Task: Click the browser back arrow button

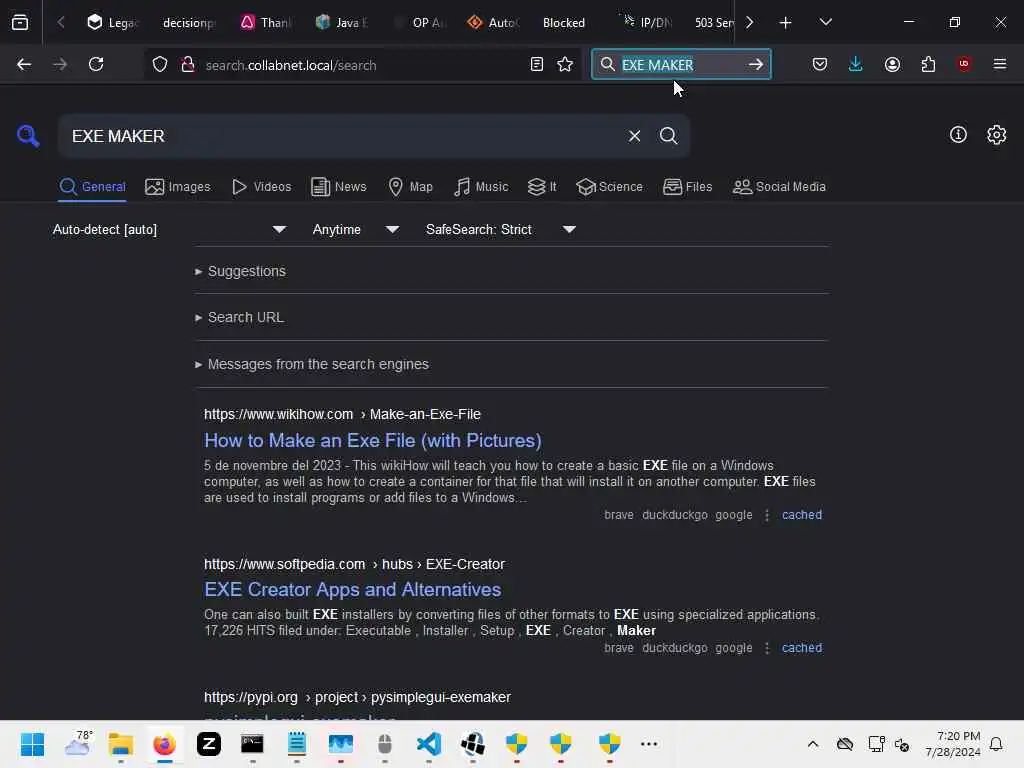Action: [24, 64]
